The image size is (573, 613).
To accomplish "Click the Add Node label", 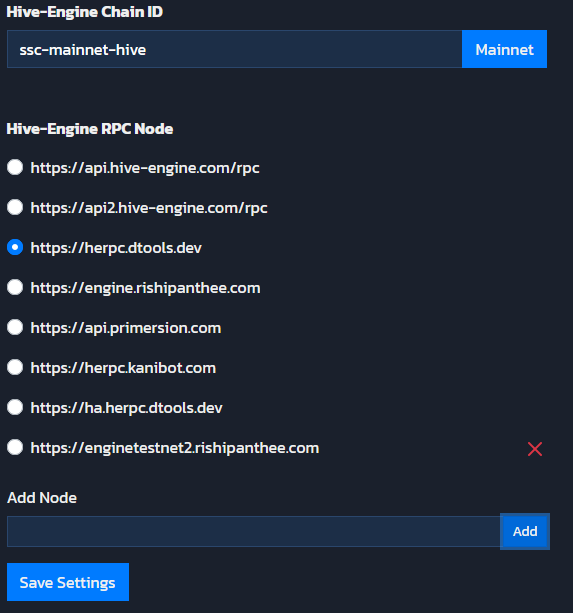I will pyautogui.click(x=42, y=498).
